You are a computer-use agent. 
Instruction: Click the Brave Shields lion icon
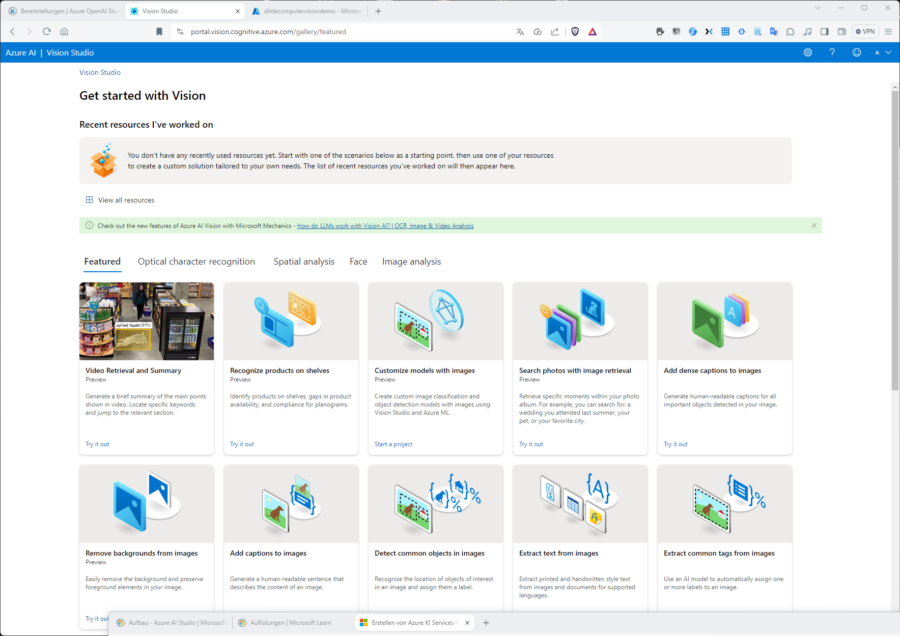click(575, 31)
